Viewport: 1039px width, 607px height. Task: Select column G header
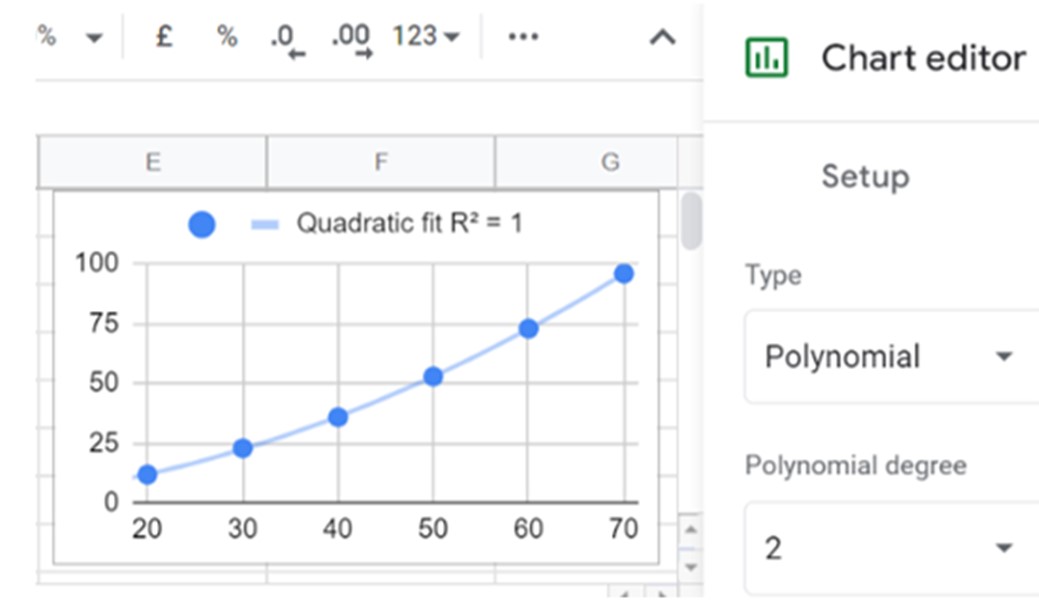tap(586, 162)
